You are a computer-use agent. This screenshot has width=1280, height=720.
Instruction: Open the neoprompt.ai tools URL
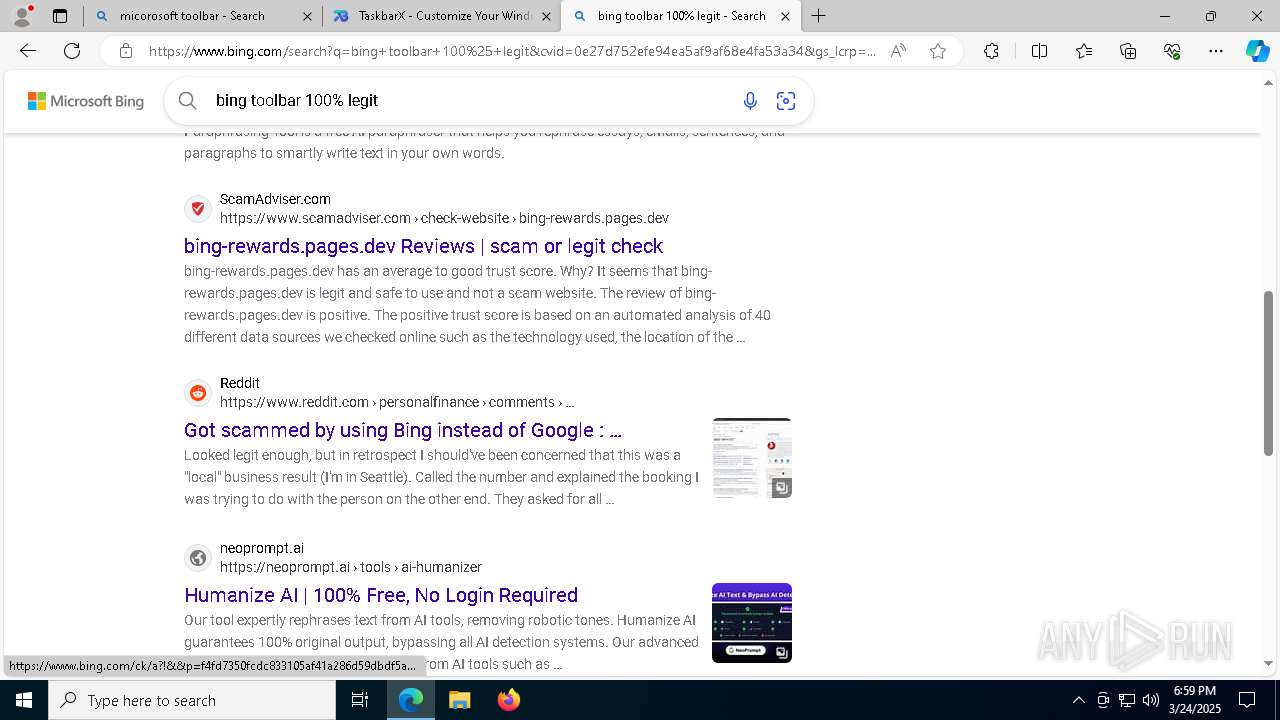[351, 567]
